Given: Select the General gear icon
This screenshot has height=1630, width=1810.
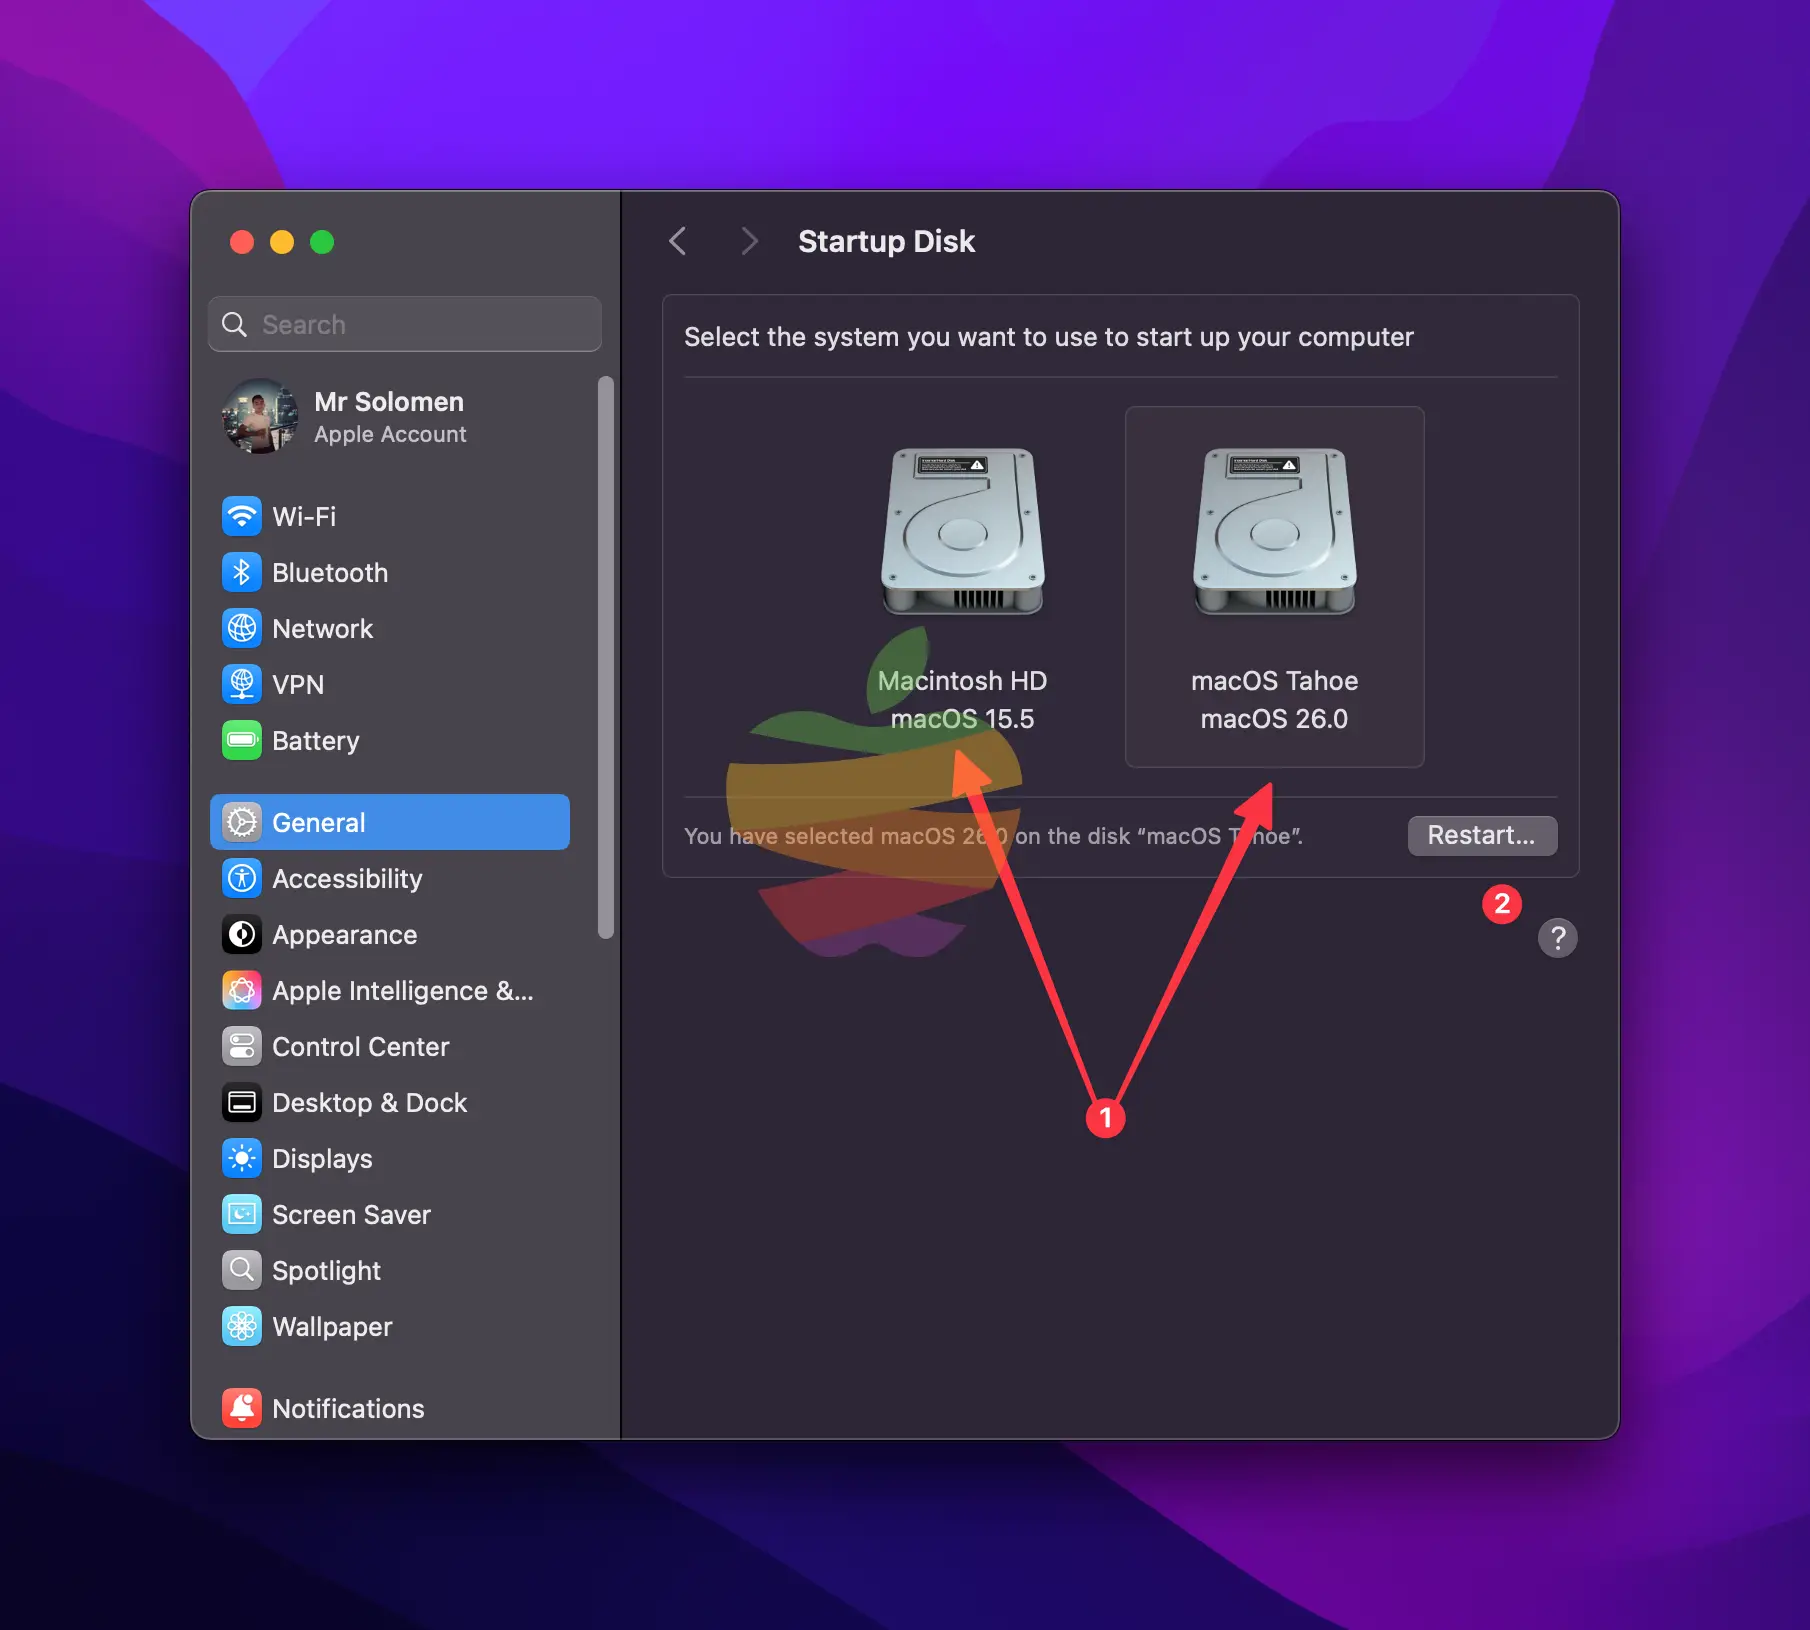Looking at the screenshot, I should [242, 823].
